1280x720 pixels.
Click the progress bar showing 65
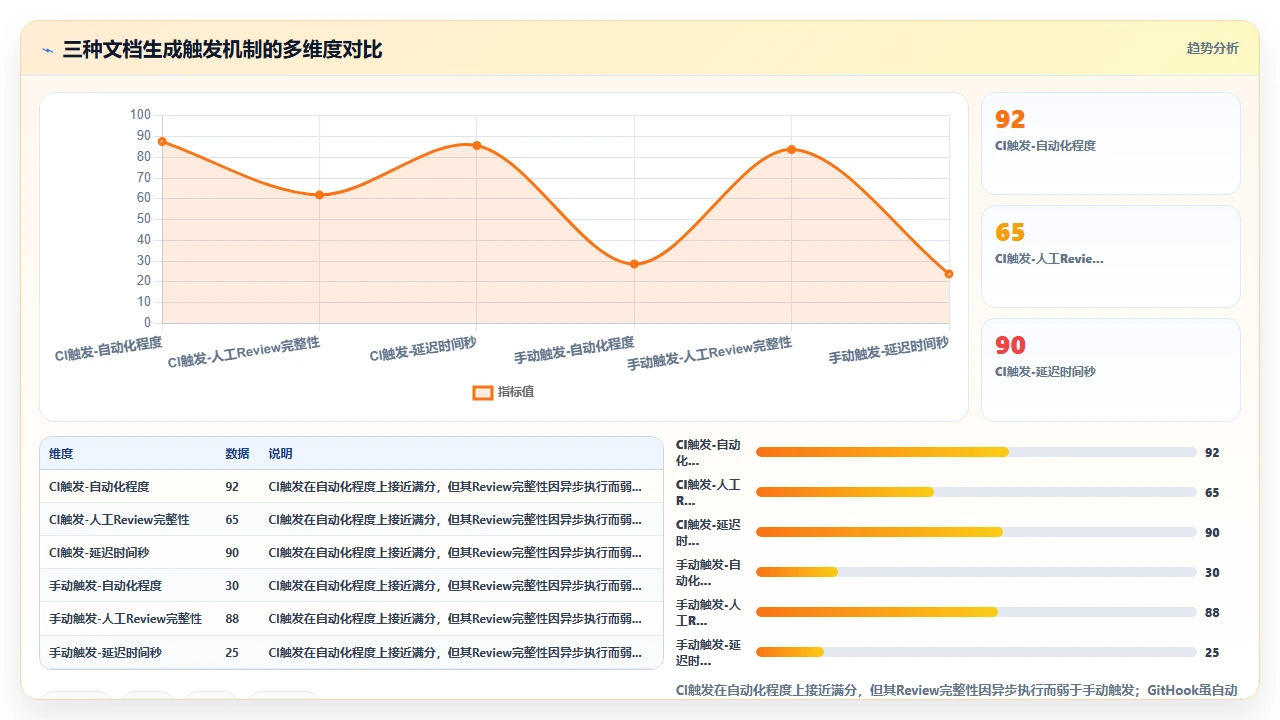pos(976,492)
